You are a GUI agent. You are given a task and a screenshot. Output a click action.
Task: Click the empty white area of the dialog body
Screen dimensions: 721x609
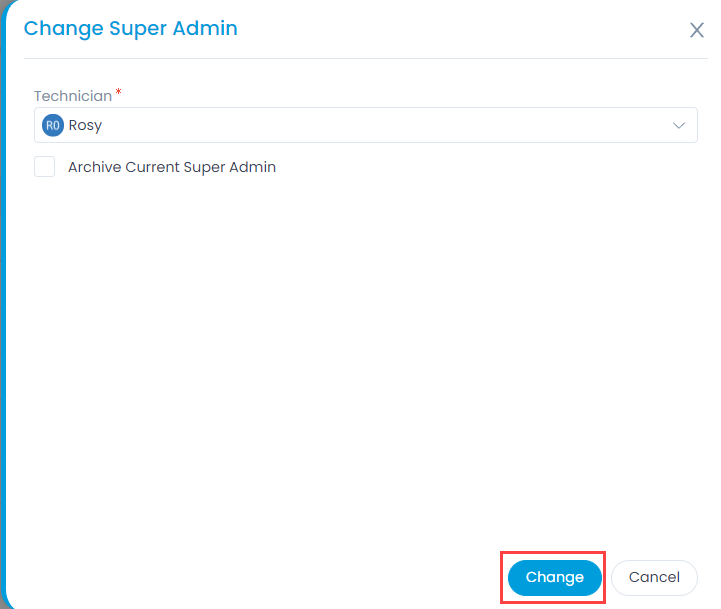click(x=359, y=359)
